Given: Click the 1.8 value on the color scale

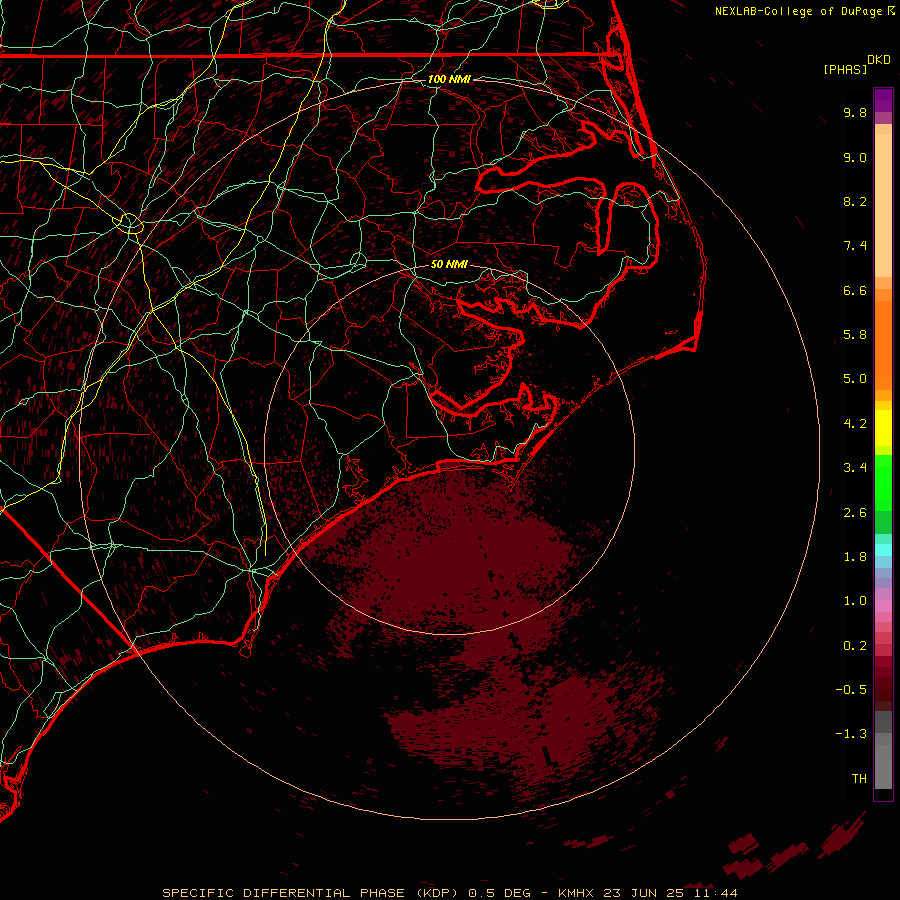Looking at the screenshot, I should (855, 557).
